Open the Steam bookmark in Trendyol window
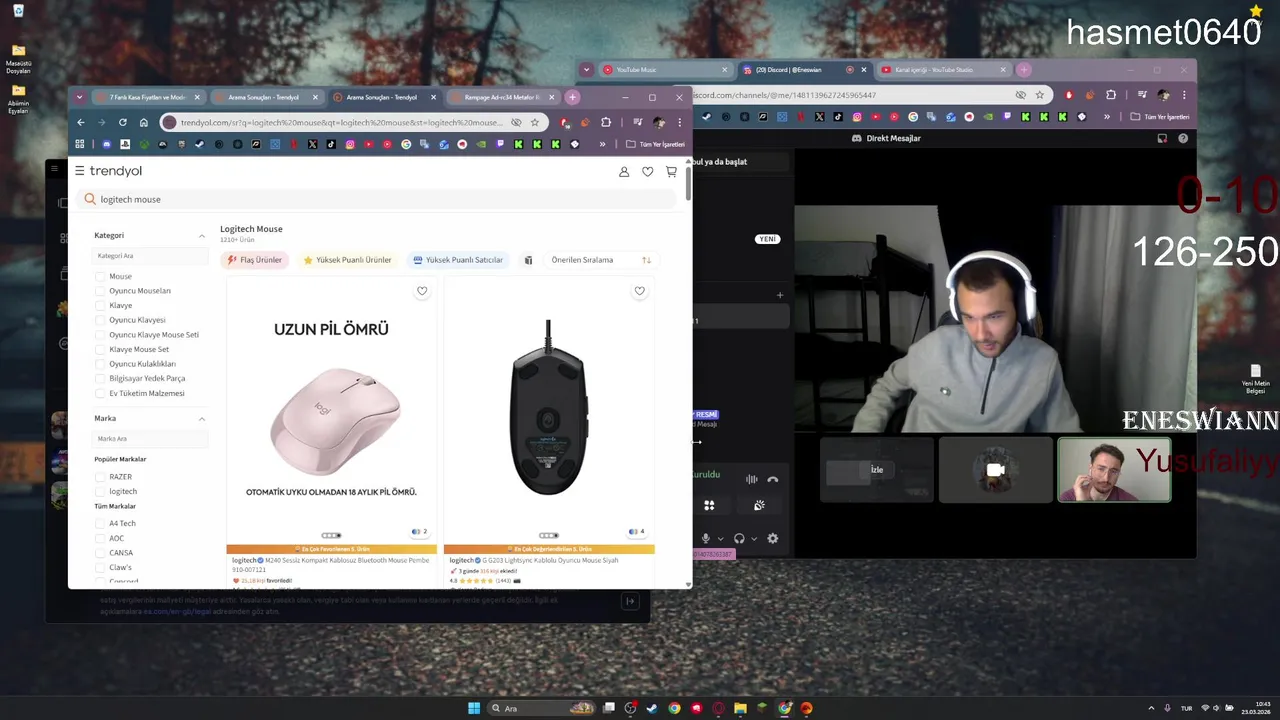 200,144
